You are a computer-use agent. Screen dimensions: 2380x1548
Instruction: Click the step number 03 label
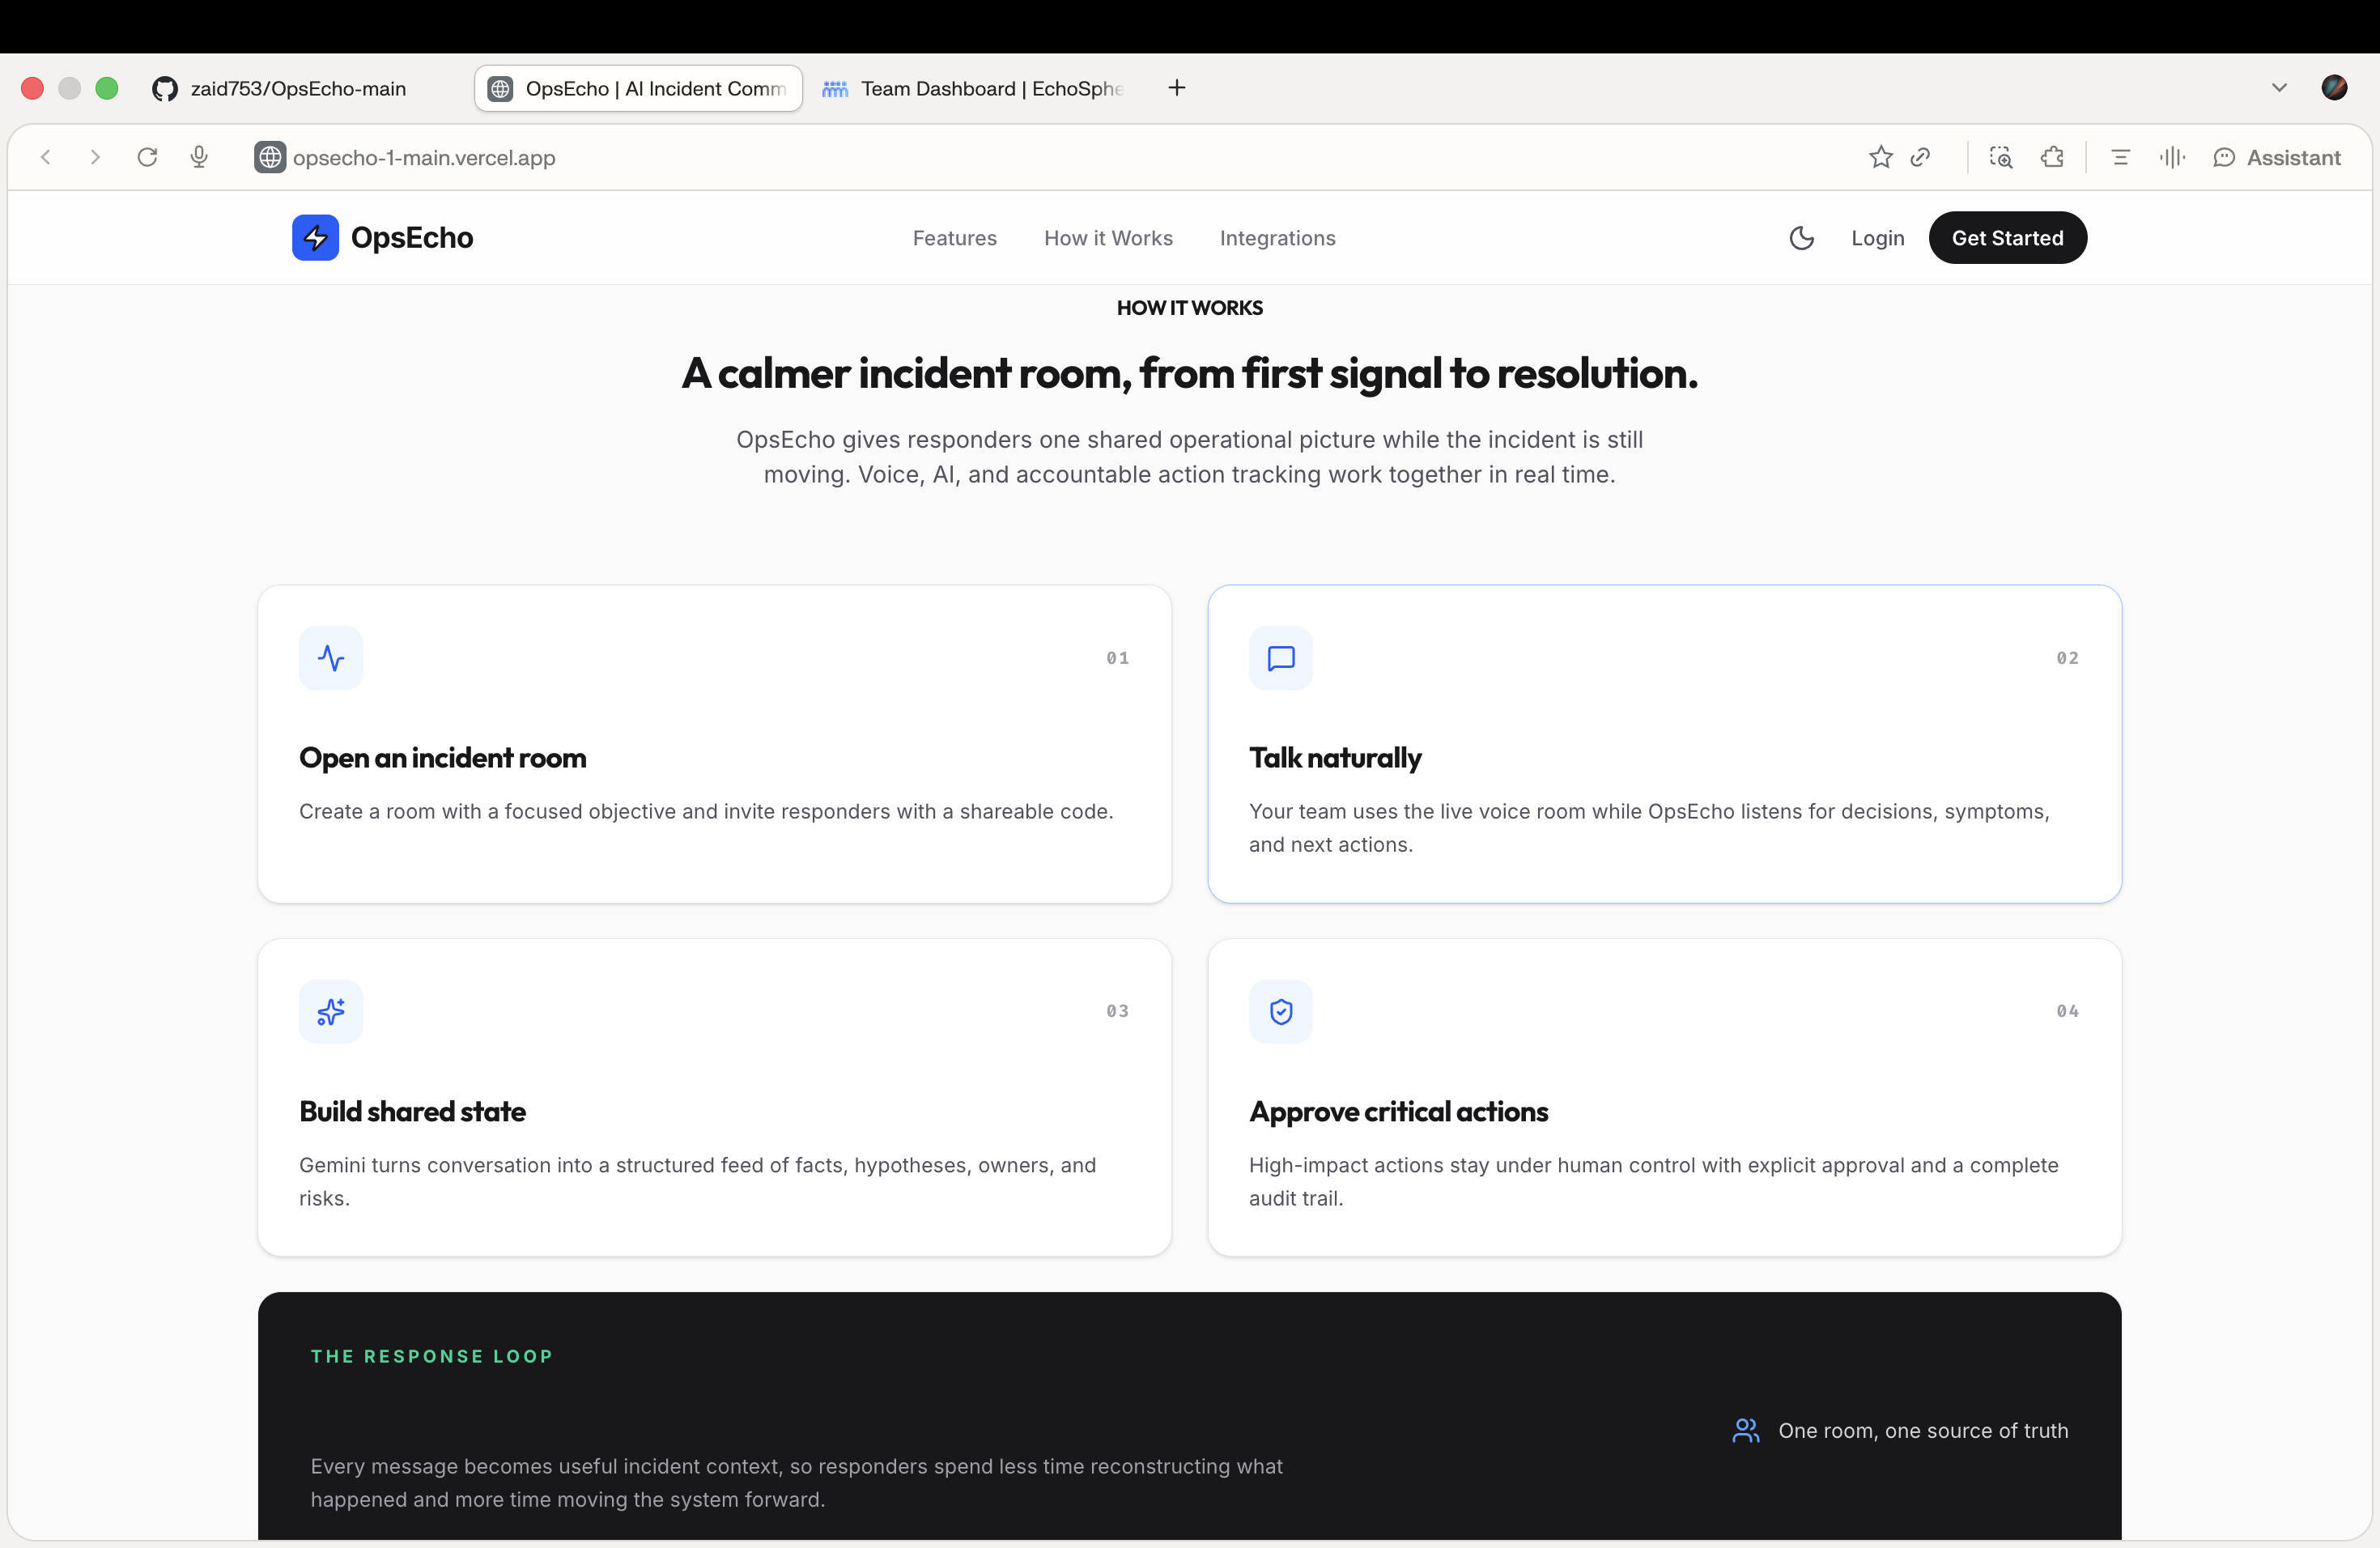point(1117,1011)
